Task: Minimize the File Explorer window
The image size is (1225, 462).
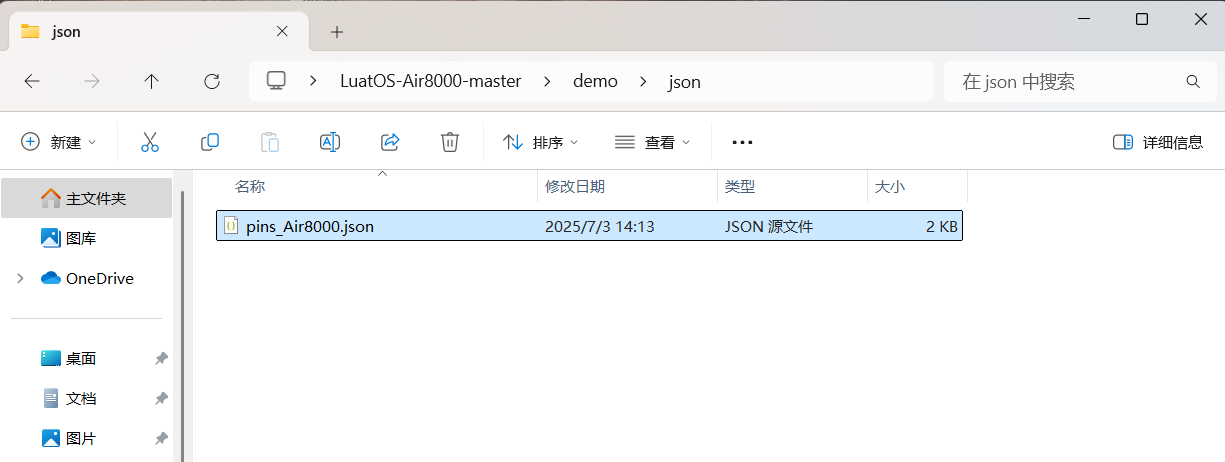Action: pyautogui.click(x=1082, y=19)
